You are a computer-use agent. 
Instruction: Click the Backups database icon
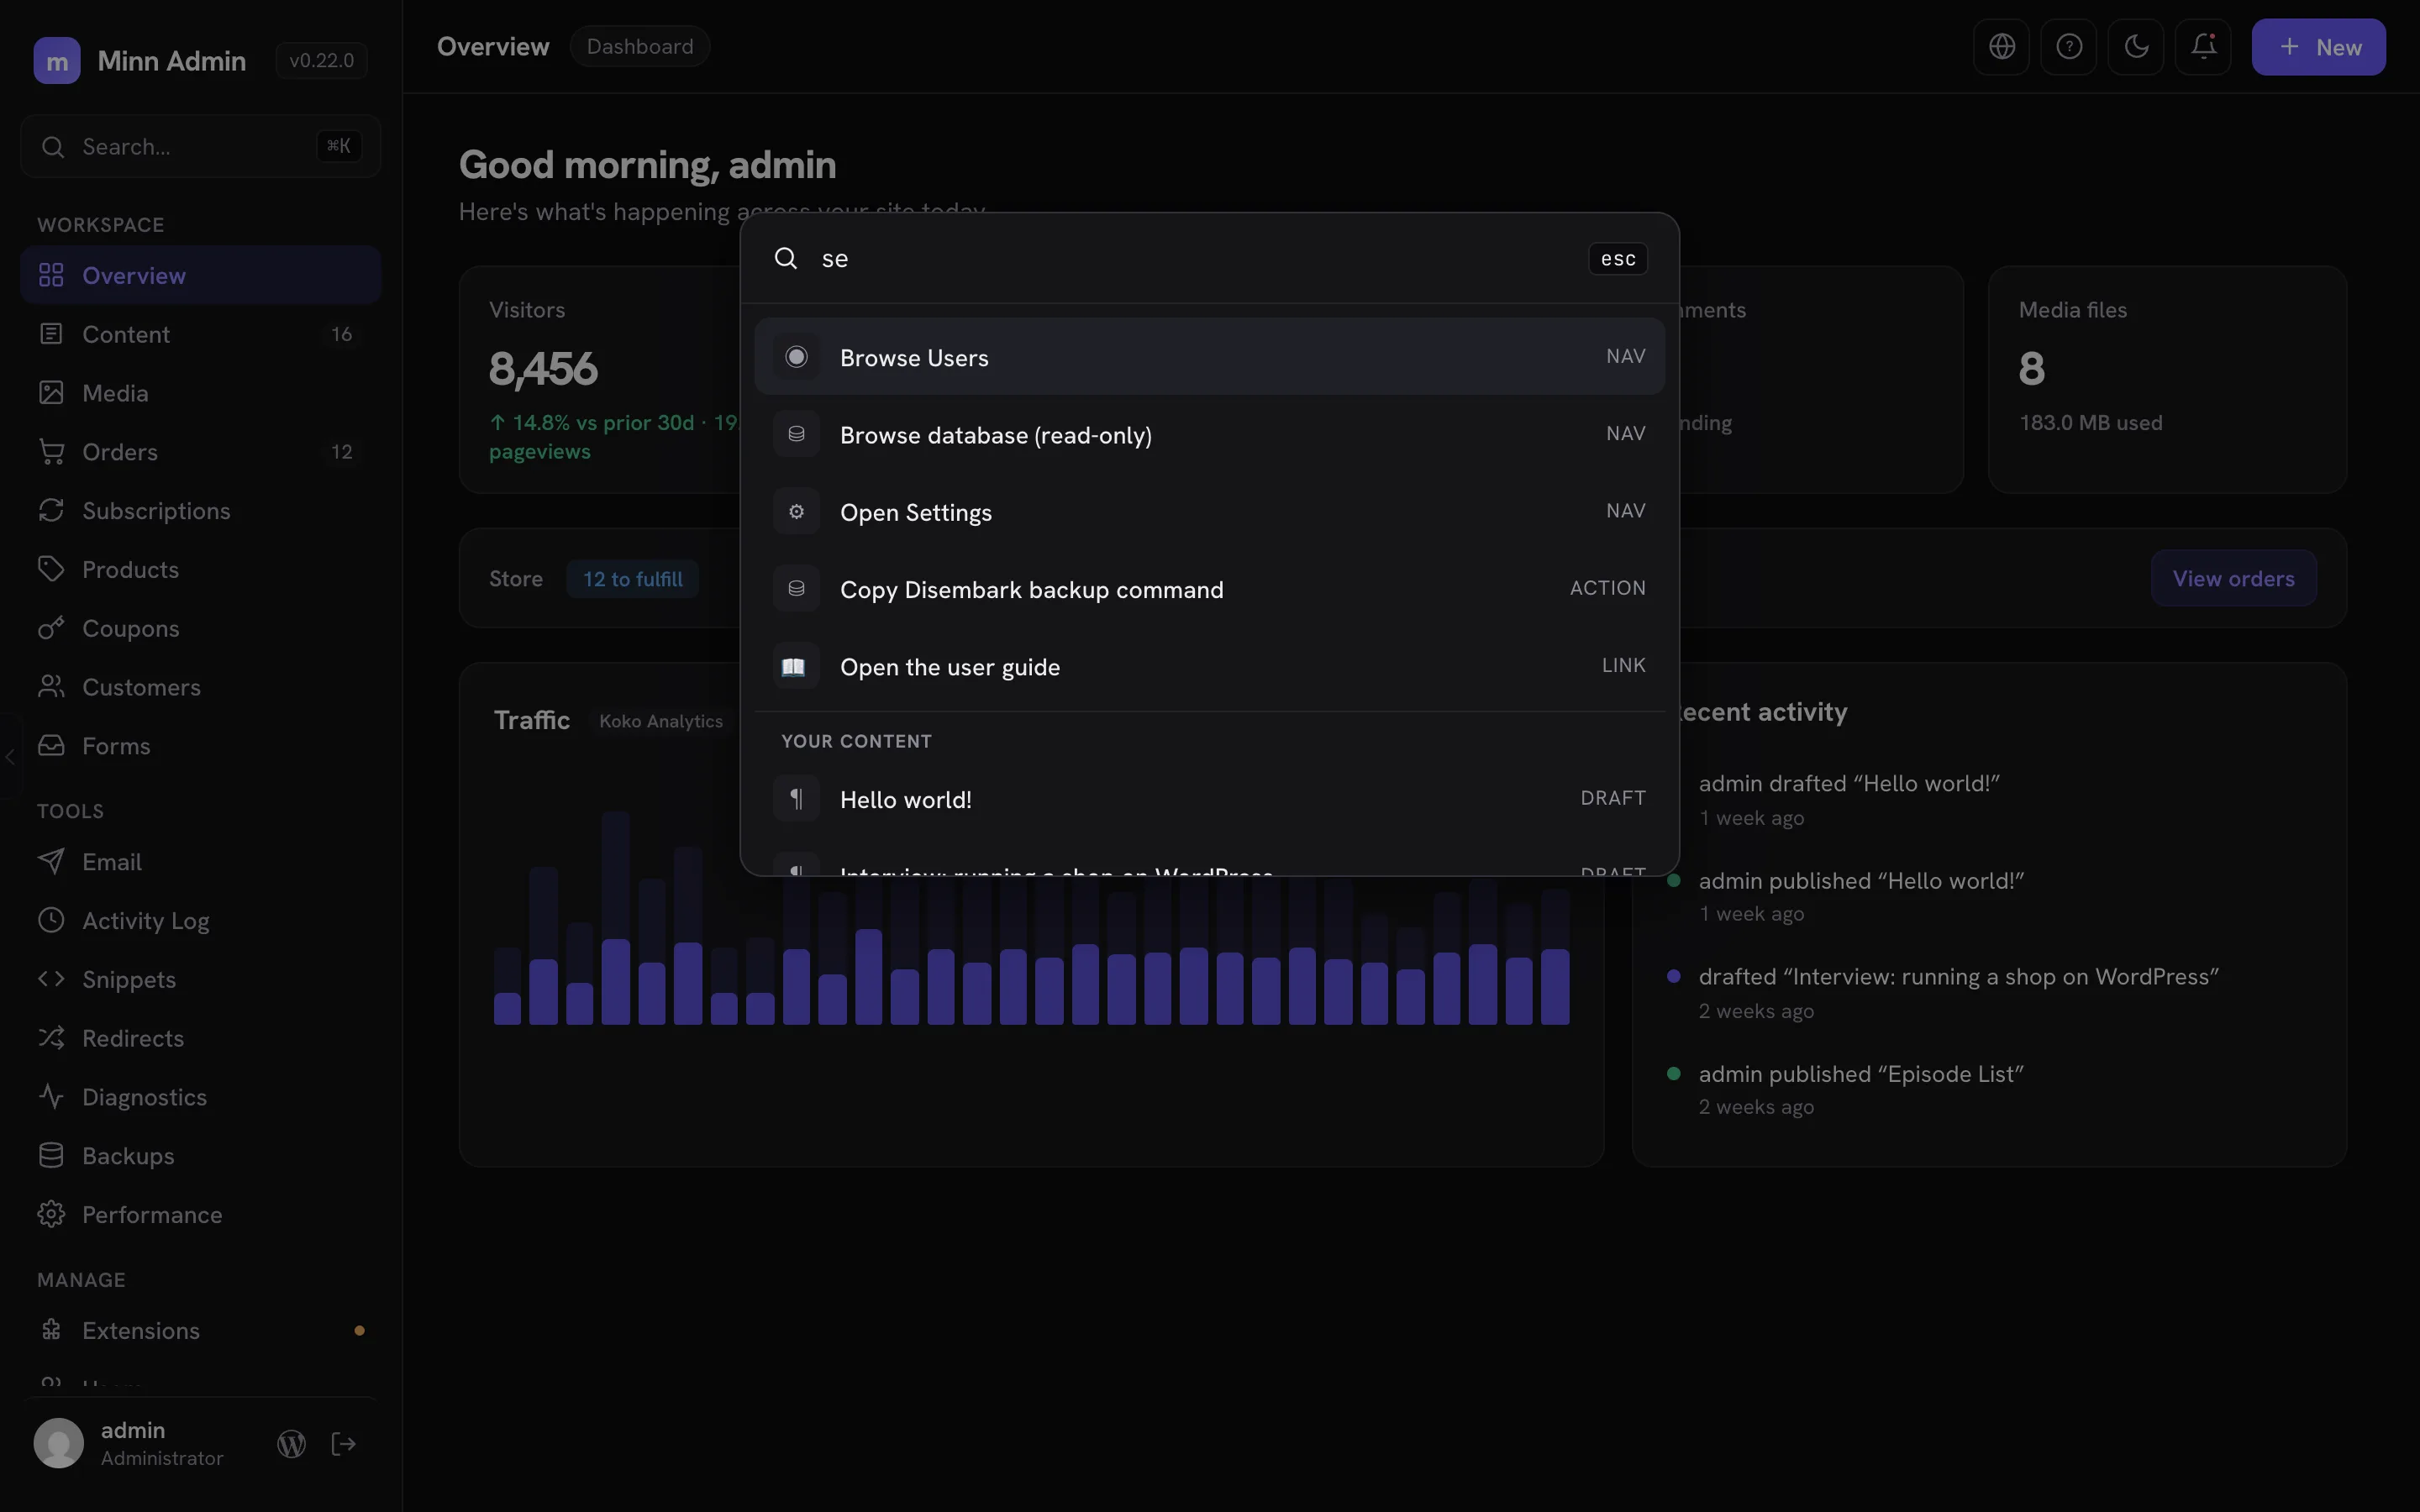[51, 1155]
